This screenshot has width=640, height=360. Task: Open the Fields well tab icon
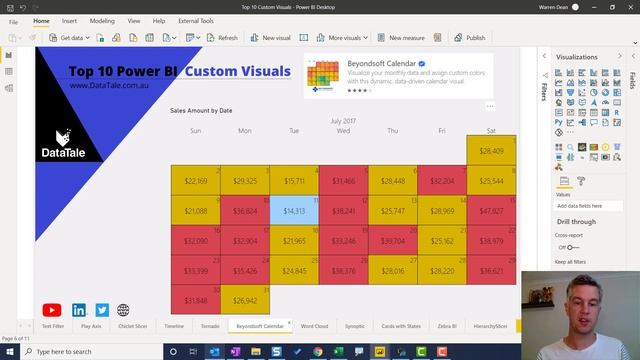click(564, 181)
